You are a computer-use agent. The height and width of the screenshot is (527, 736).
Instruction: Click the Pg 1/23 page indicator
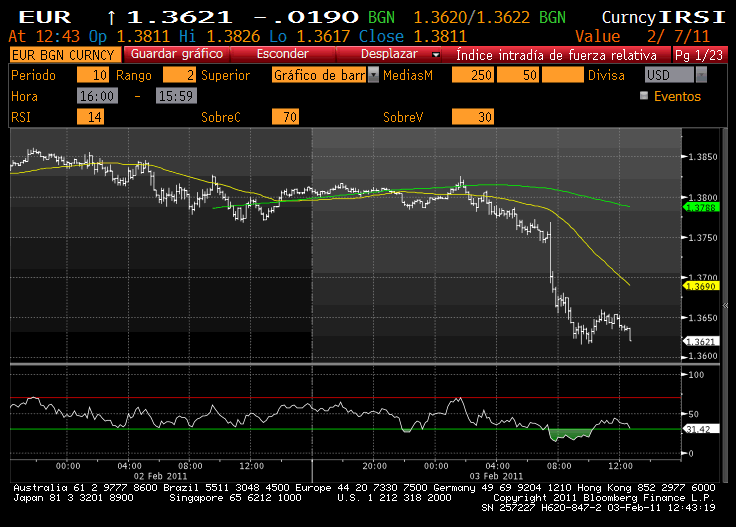pos(700,54)
